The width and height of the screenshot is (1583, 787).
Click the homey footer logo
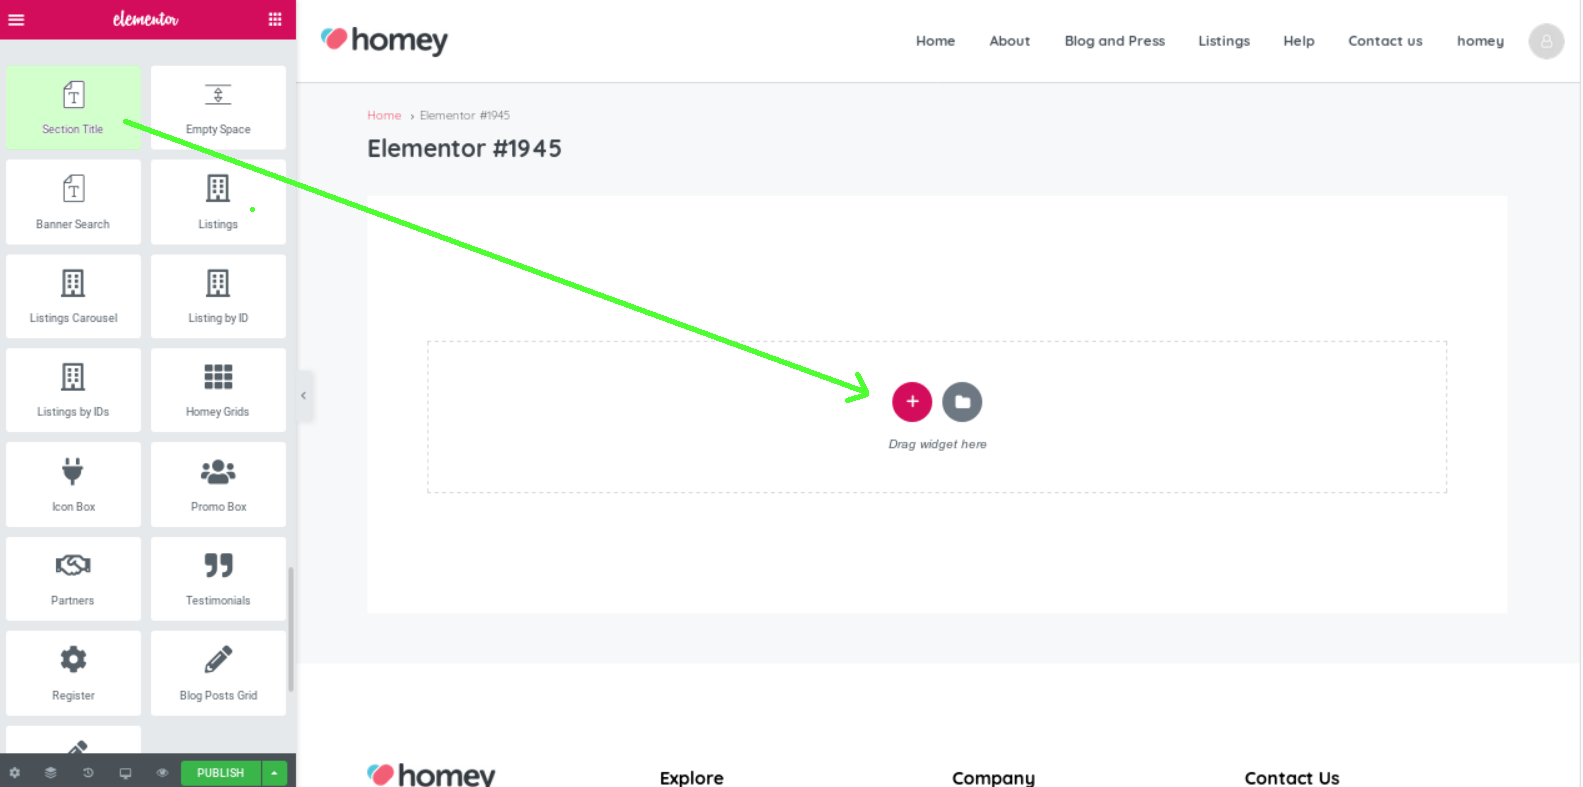click(x=431, y=775)
